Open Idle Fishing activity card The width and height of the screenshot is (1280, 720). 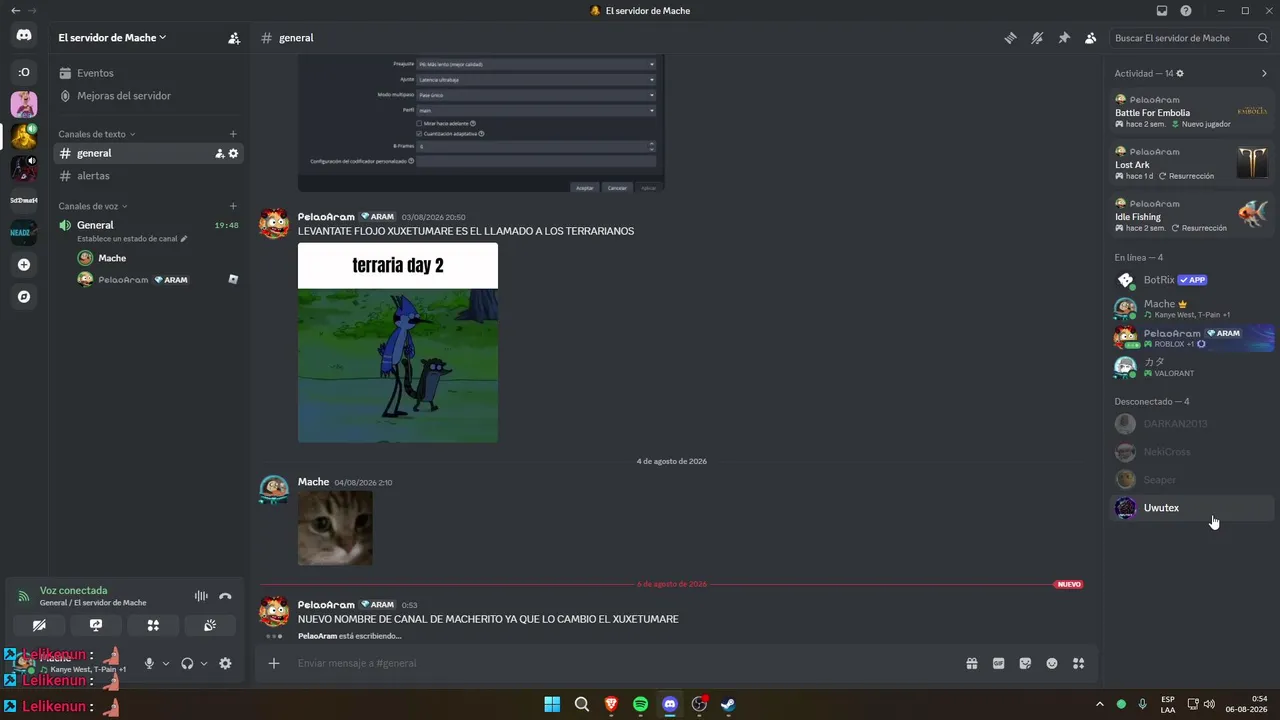click(1191, 216)
